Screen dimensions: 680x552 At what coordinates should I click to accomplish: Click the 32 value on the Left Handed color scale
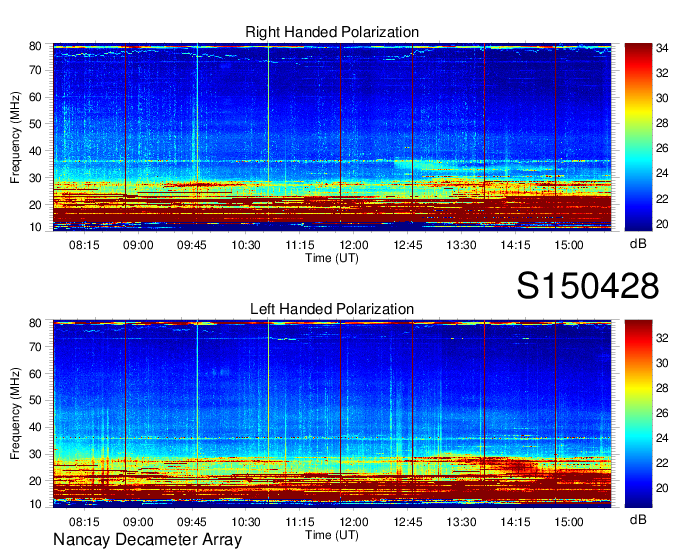pyautogui.click(x=662, y=338)
